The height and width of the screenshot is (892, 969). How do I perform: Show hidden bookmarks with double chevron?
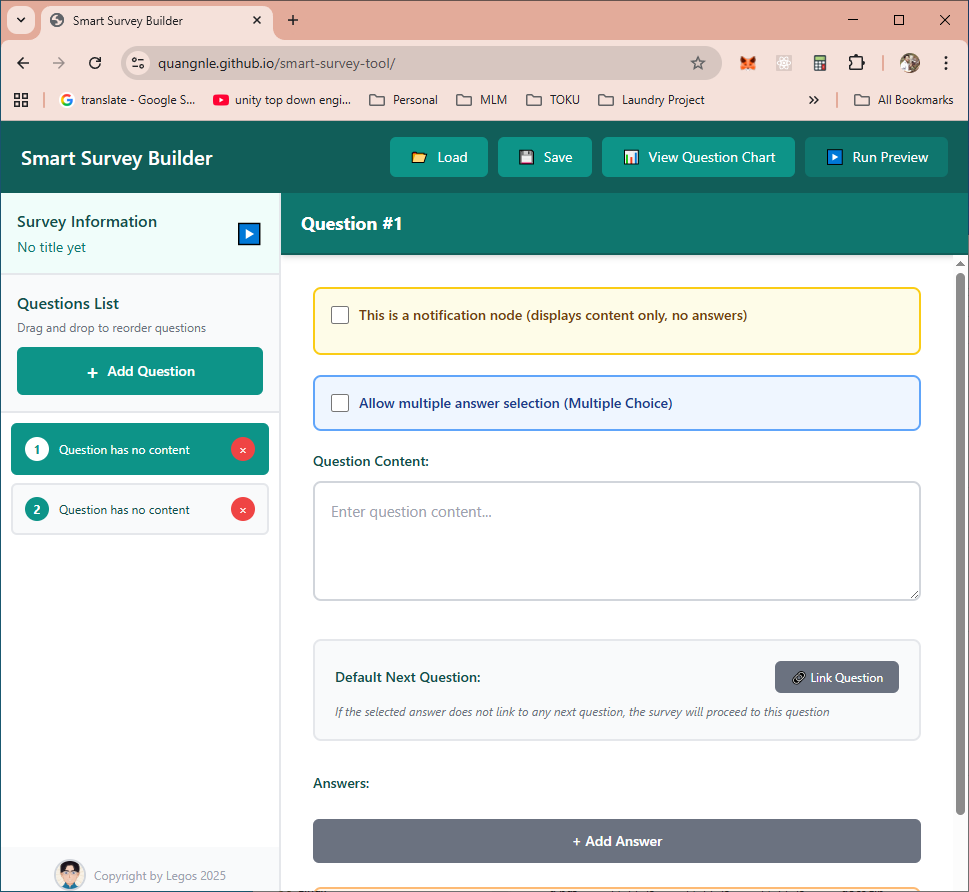pyautogui.click(x=813, y=100)
